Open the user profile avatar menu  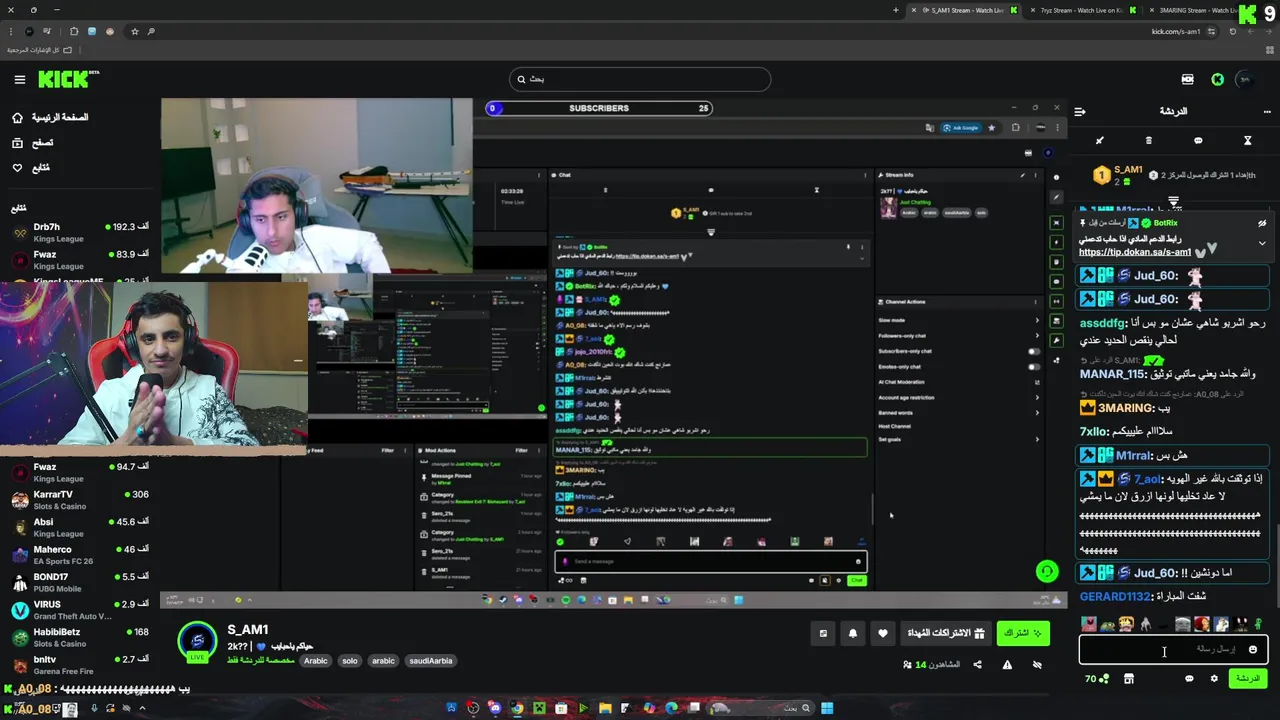[x=1245, y=79]
